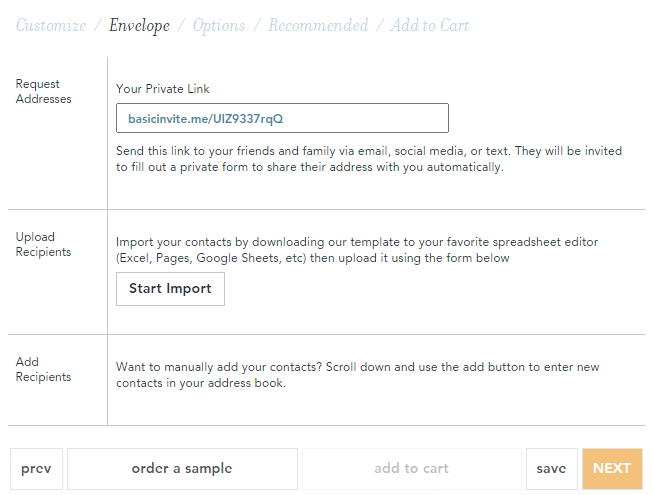Click order a sample button
This screenshot has width=653, height=495.
coord(182,469)
